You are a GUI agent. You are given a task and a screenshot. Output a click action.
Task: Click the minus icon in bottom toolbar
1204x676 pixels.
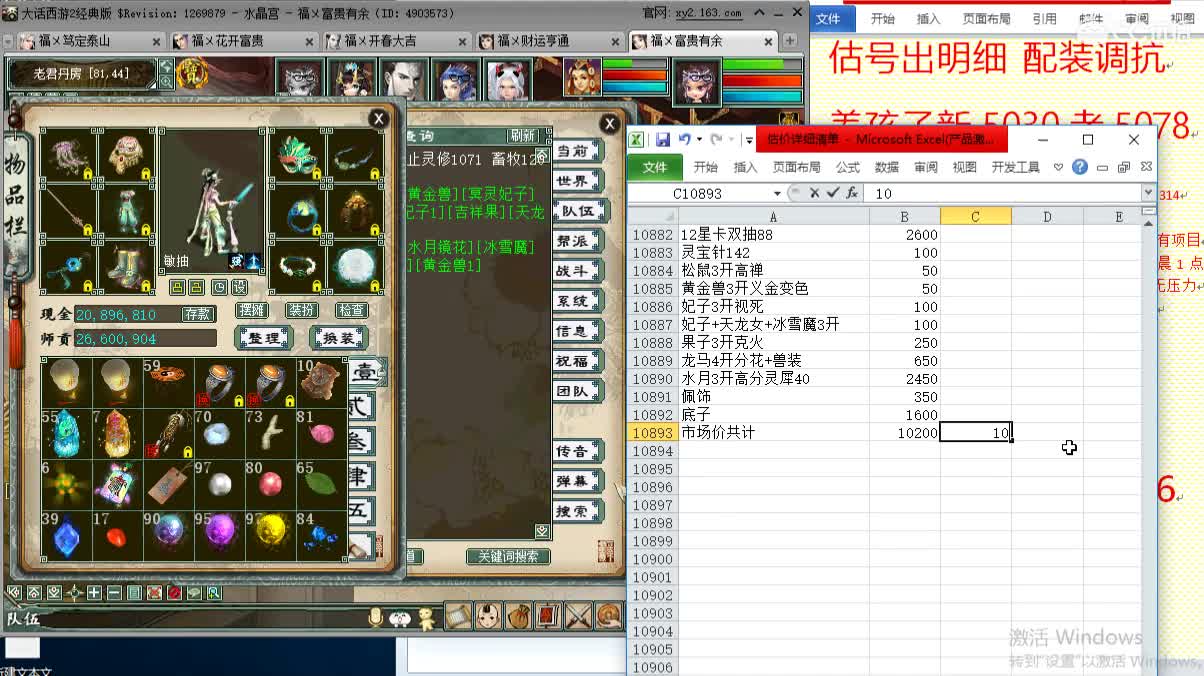point(114,593)
